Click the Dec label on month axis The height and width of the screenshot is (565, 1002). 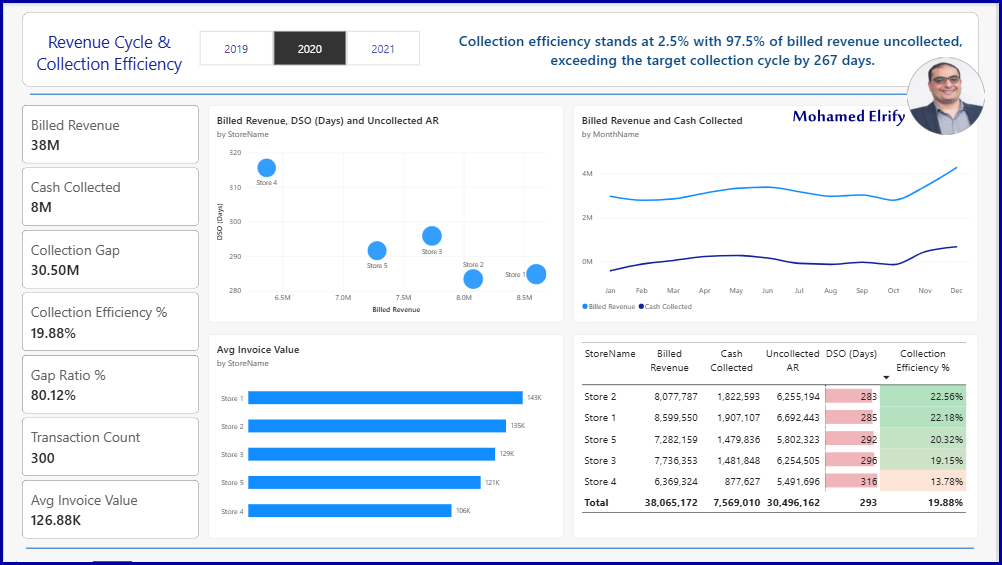click(x=956, y=290)
